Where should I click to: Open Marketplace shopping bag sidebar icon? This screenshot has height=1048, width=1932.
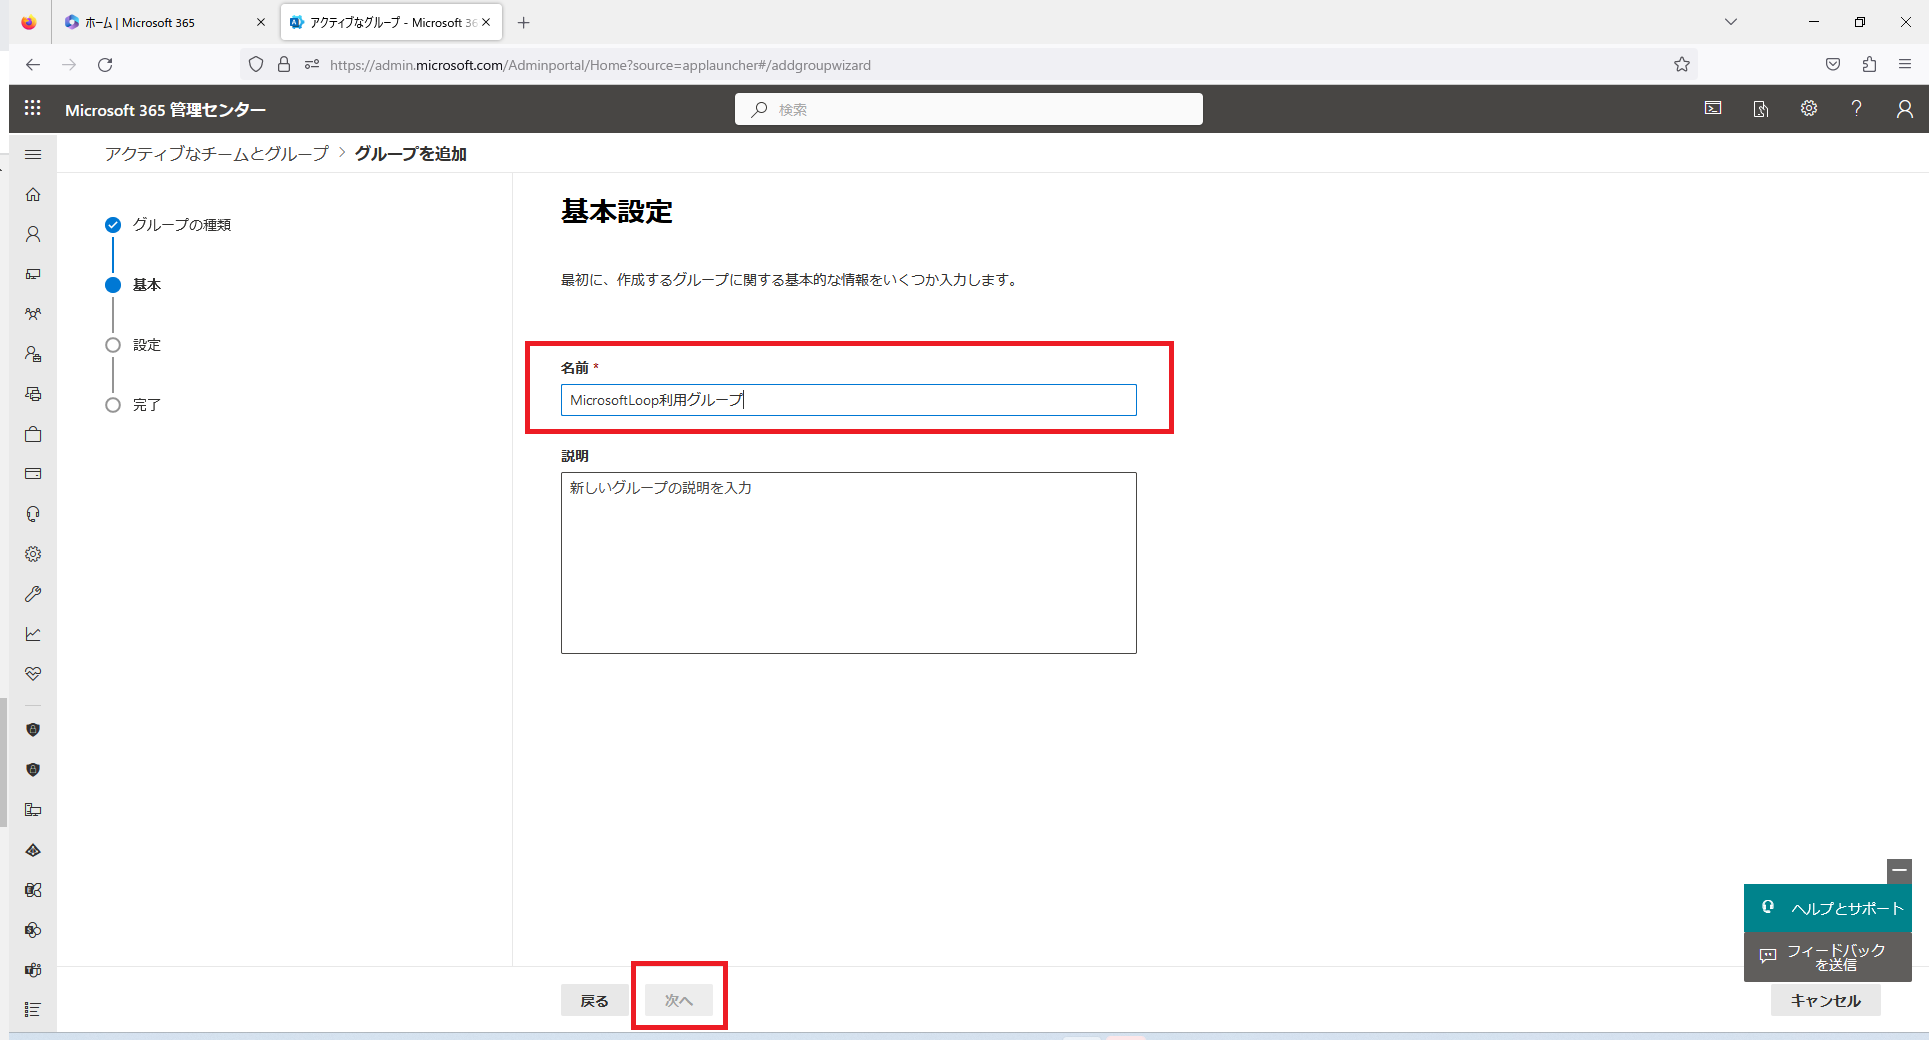point(33,434)
